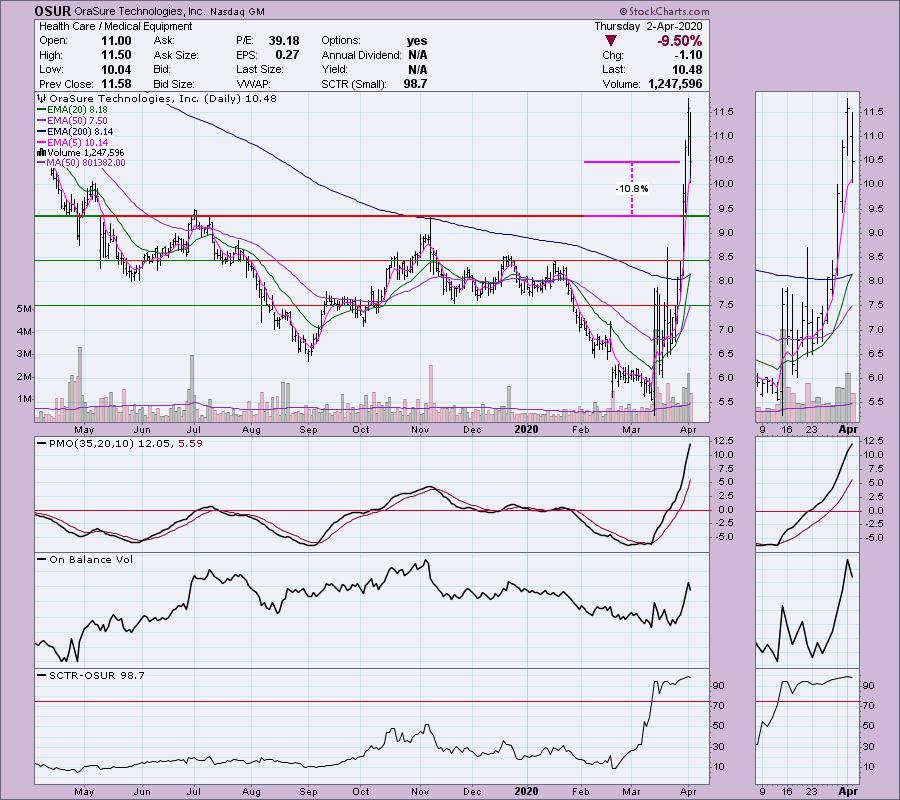Click the P/E value 39.18
Viewport: 900px width, 800px height.
pos(284,41)
